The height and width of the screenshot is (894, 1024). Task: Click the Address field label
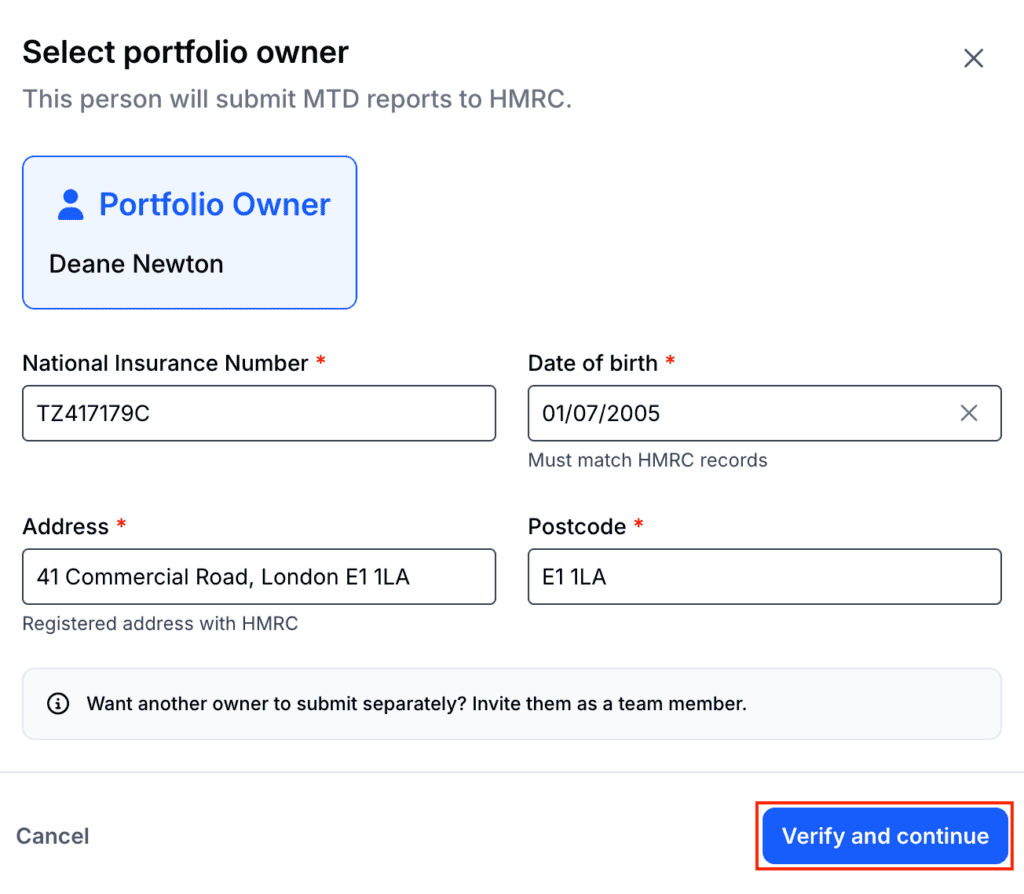(x=65, y=526)
